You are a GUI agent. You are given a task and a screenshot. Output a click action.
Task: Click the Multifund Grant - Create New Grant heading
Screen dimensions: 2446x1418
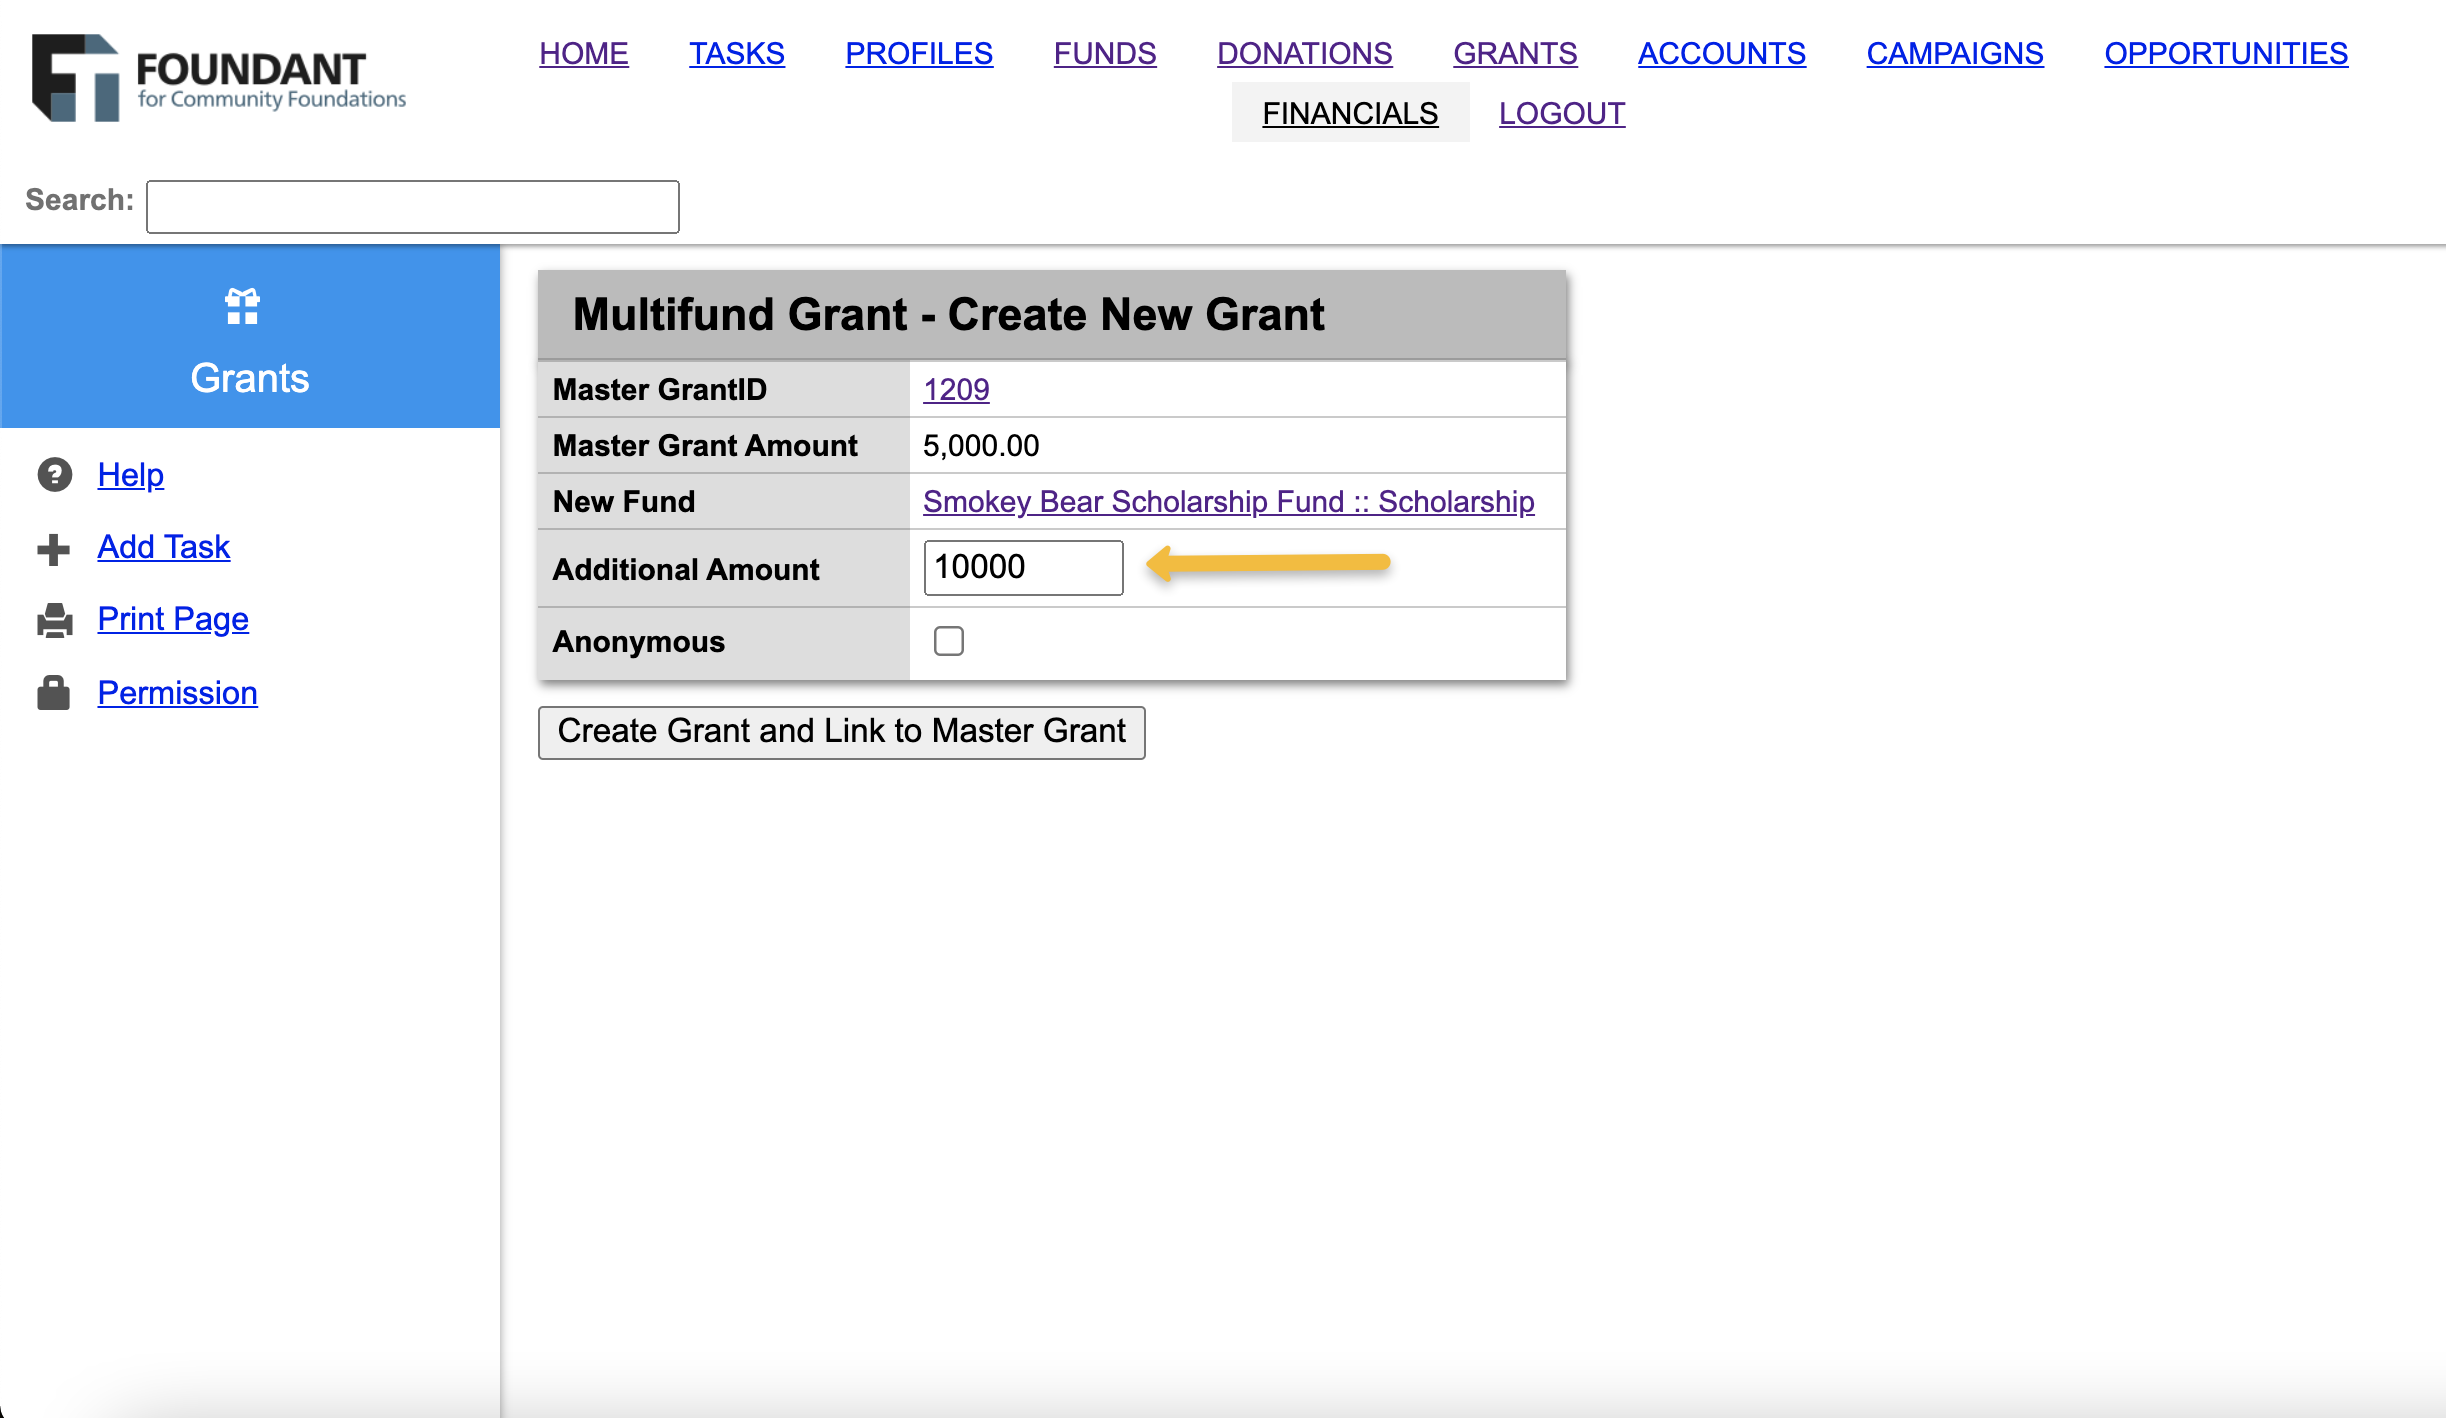[949, 314]
